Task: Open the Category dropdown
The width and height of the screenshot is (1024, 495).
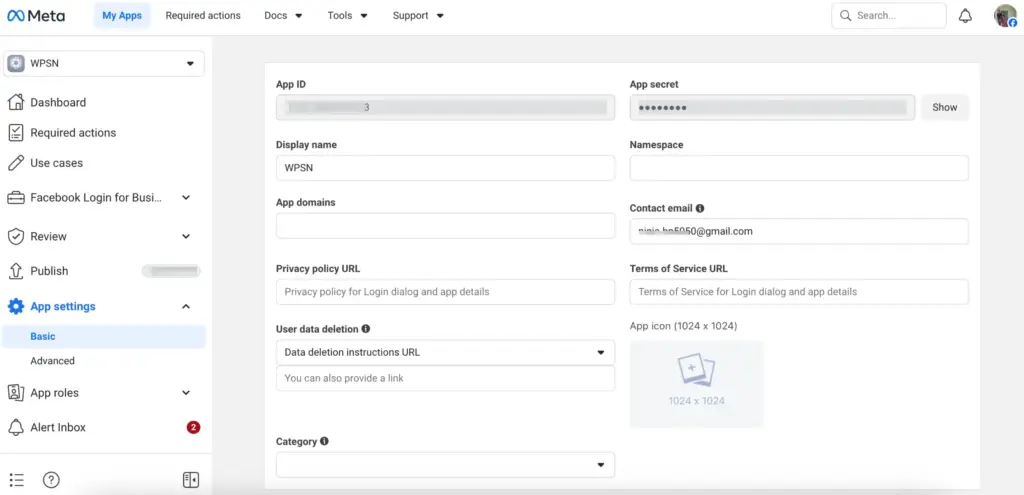Action: tap(445, 465)
